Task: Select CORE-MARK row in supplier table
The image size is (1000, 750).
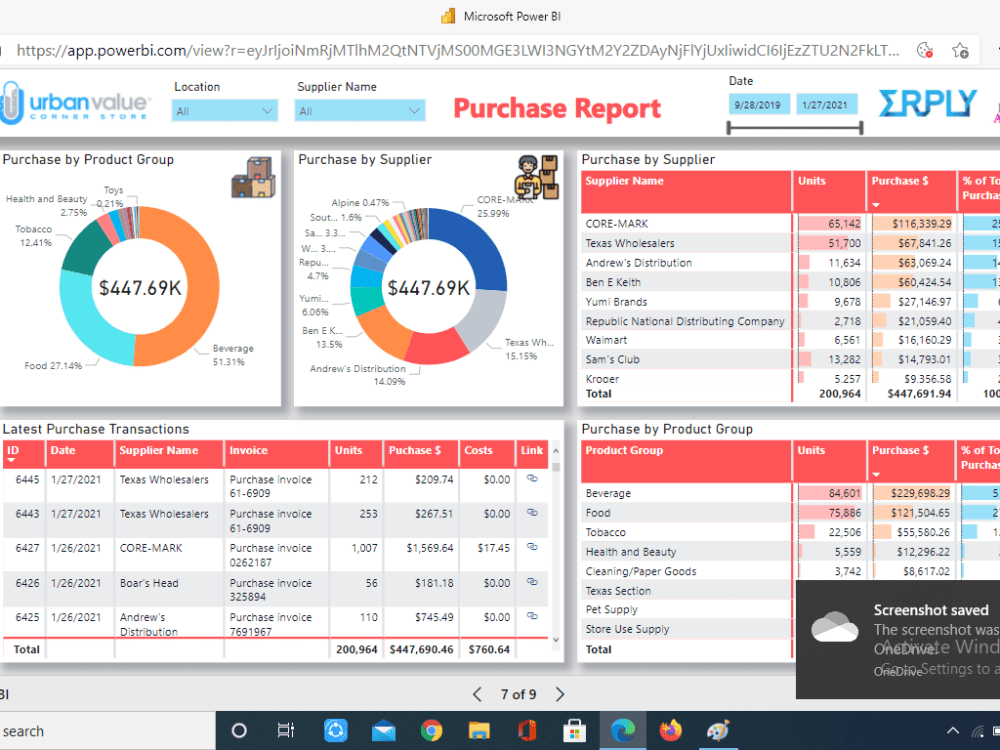Action: pos(790,224)
